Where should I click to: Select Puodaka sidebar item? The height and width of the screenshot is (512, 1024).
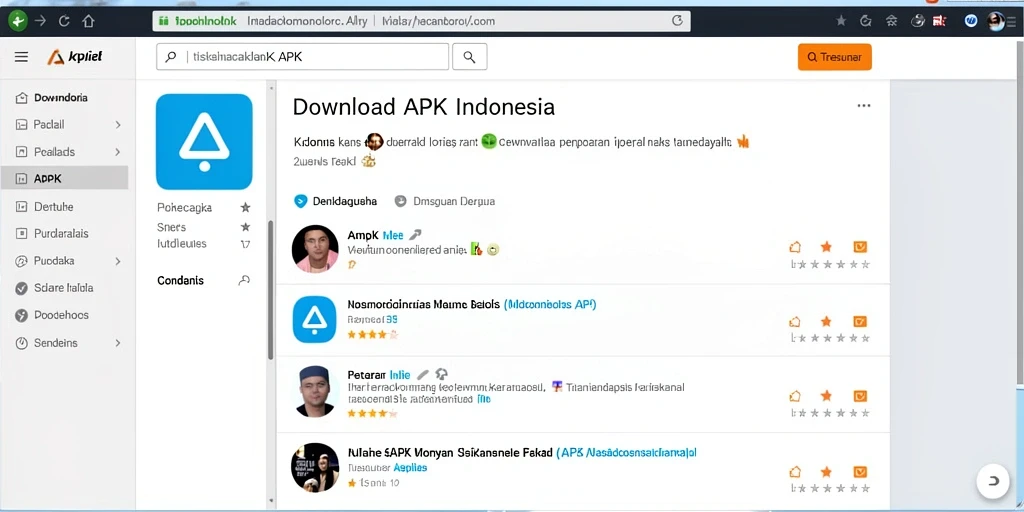[x=54, y=261]
